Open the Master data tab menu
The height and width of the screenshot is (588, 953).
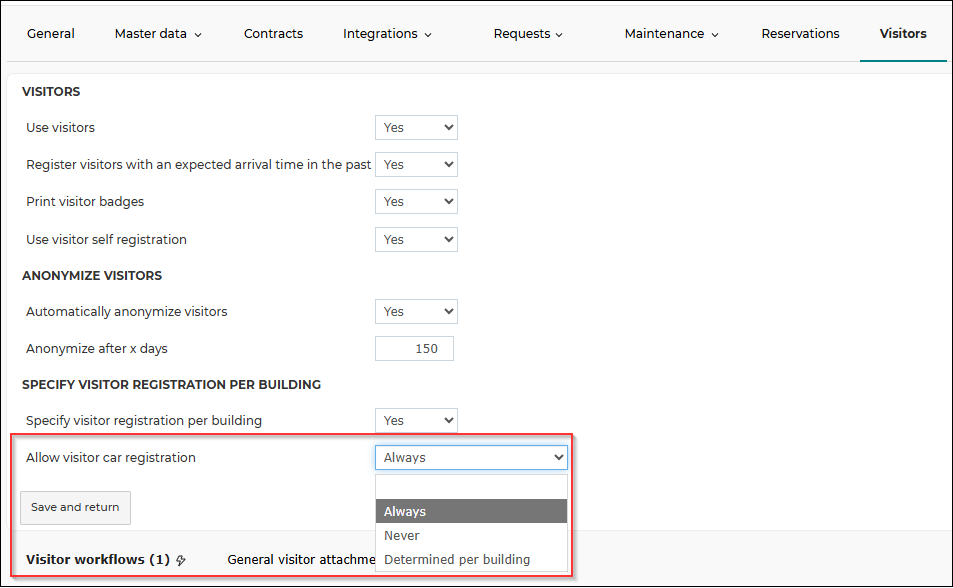coord(158,34)
